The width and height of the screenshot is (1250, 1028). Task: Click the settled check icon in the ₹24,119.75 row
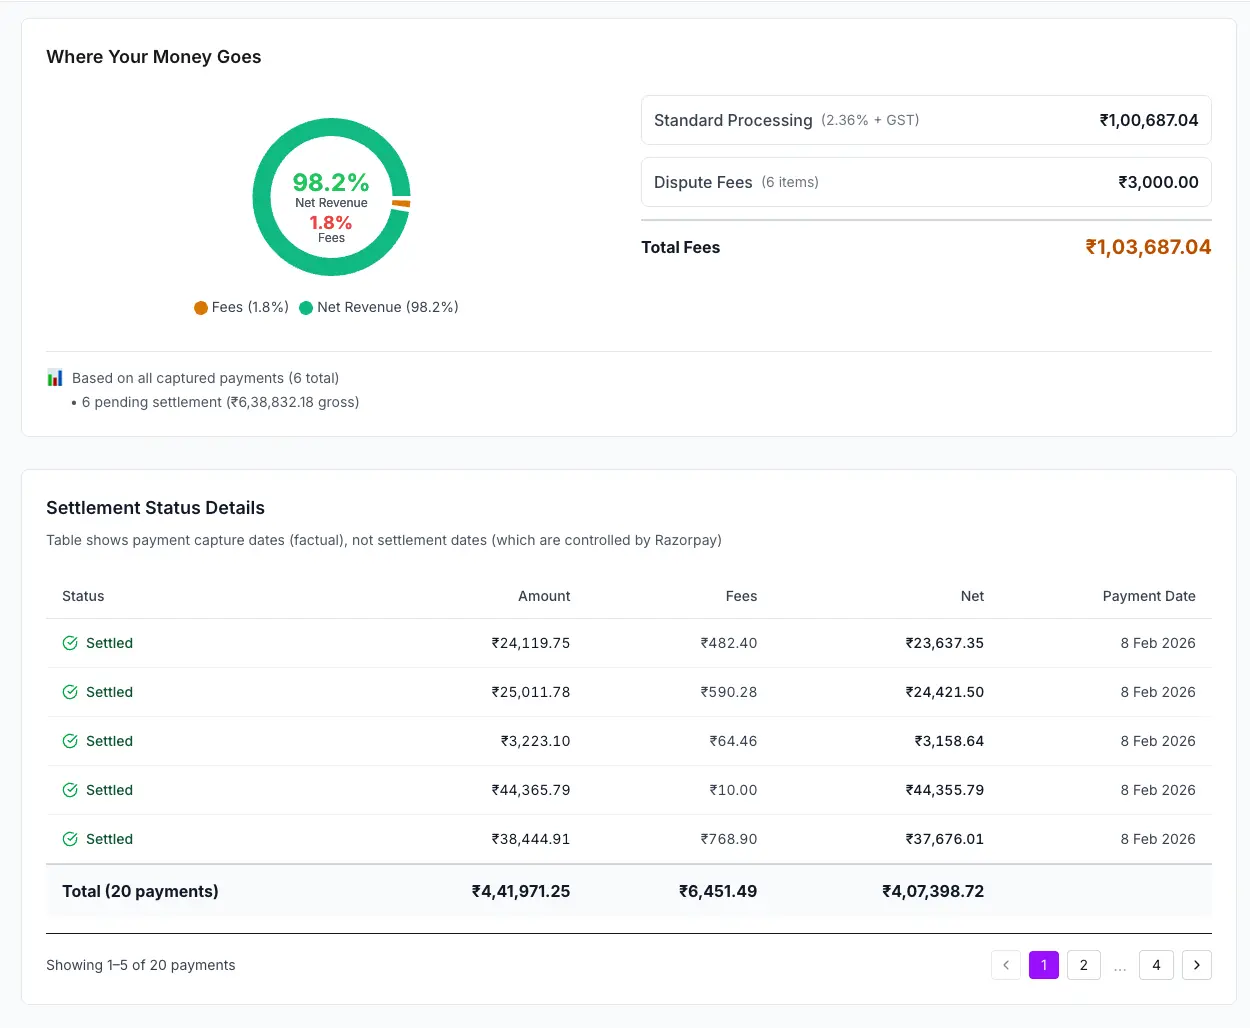[x=70, y=643]
